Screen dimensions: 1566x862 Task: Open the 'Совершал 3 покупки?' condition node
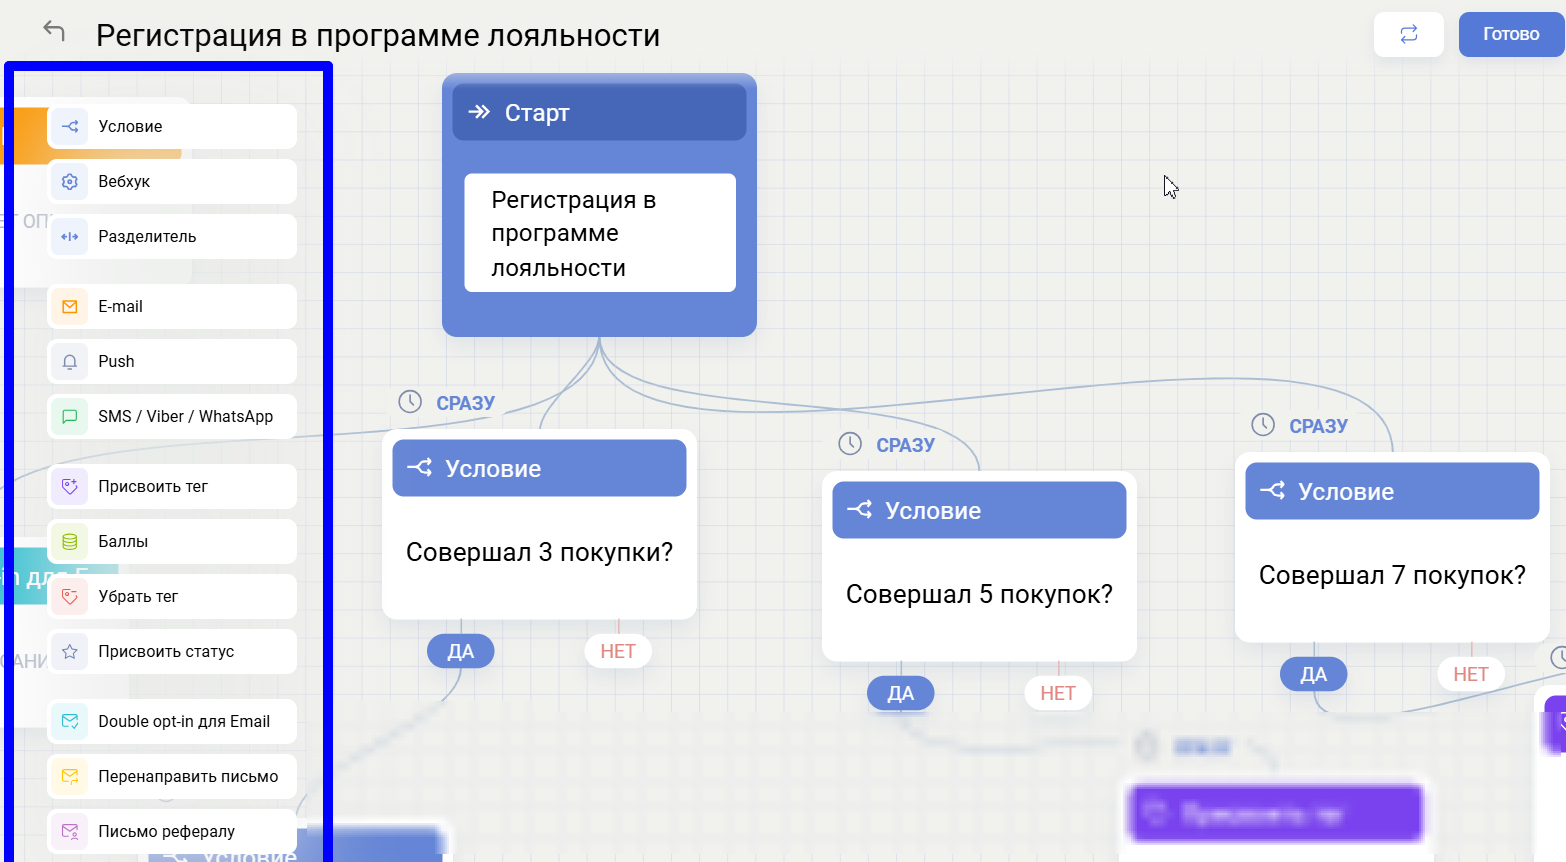(539, 552)
